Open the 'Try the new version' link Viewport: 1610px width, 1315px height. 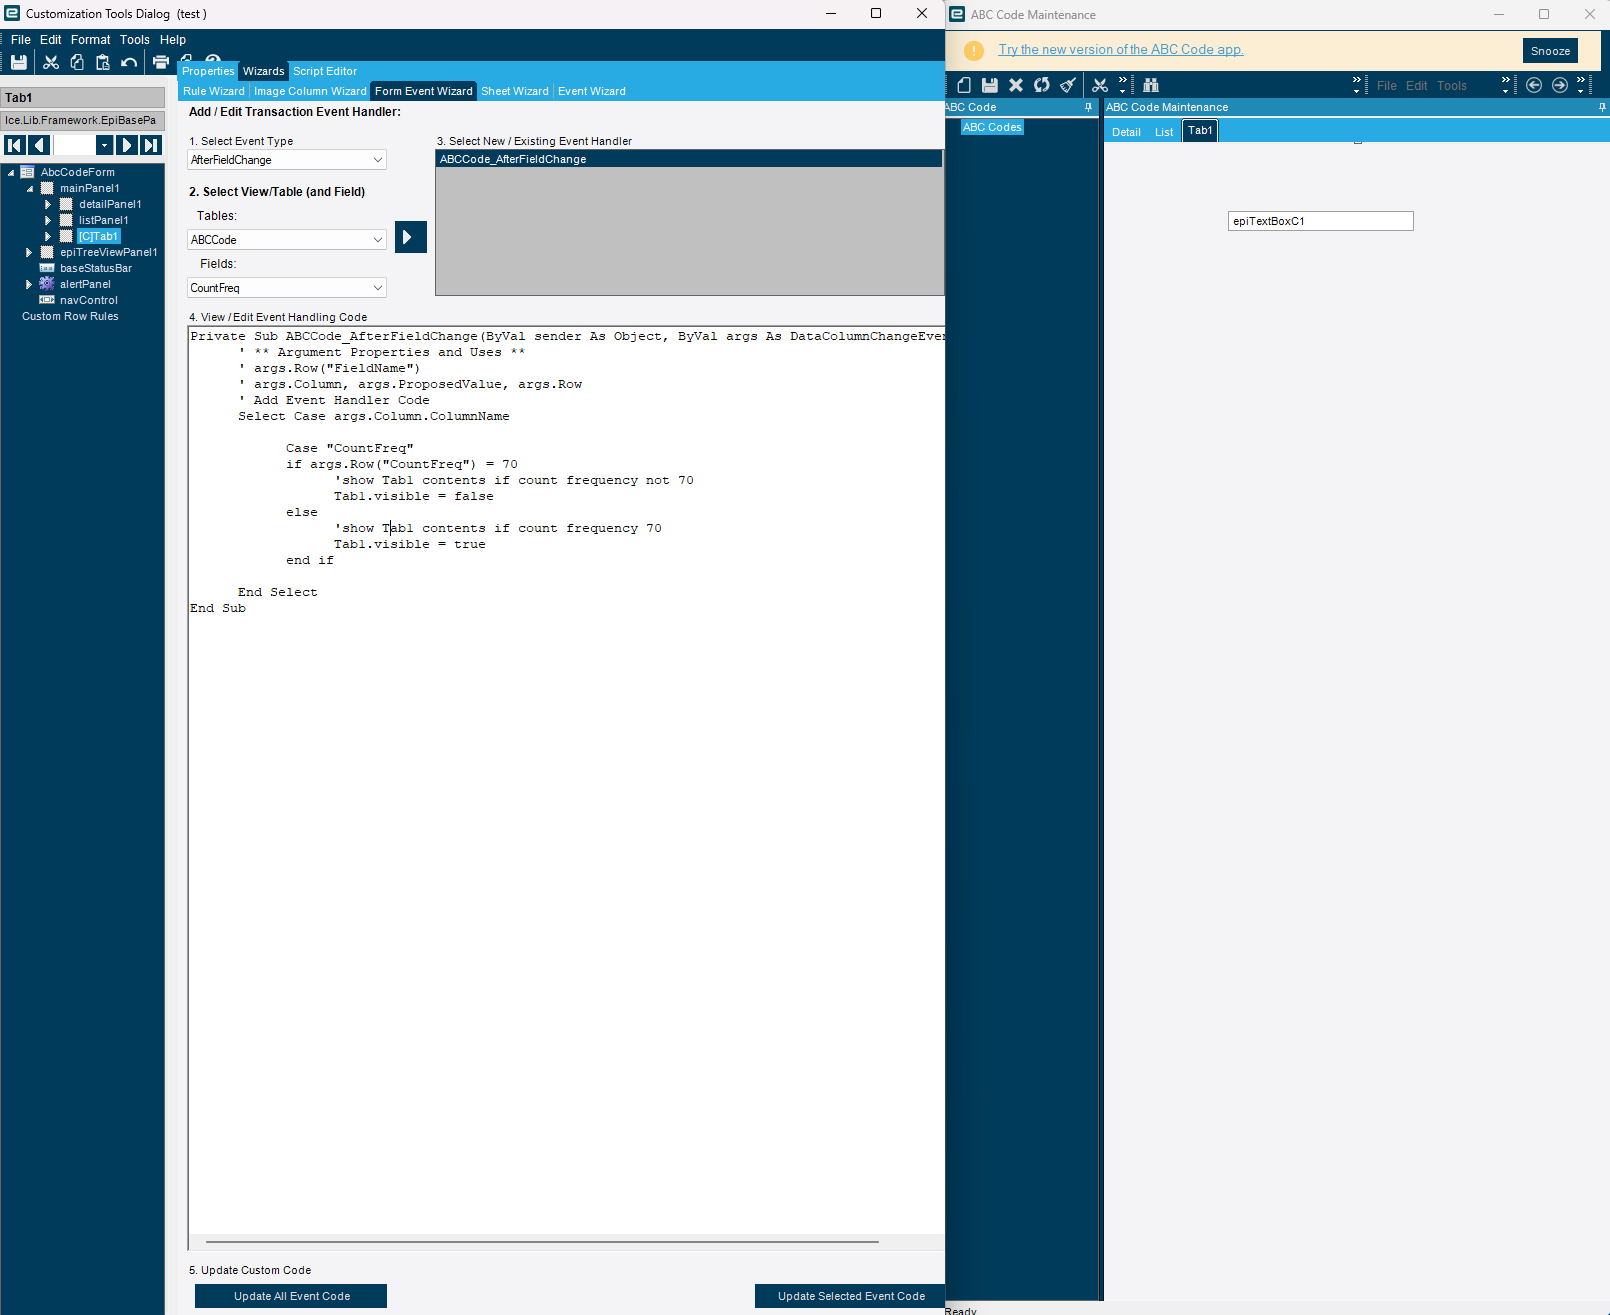coord(1121,50)
